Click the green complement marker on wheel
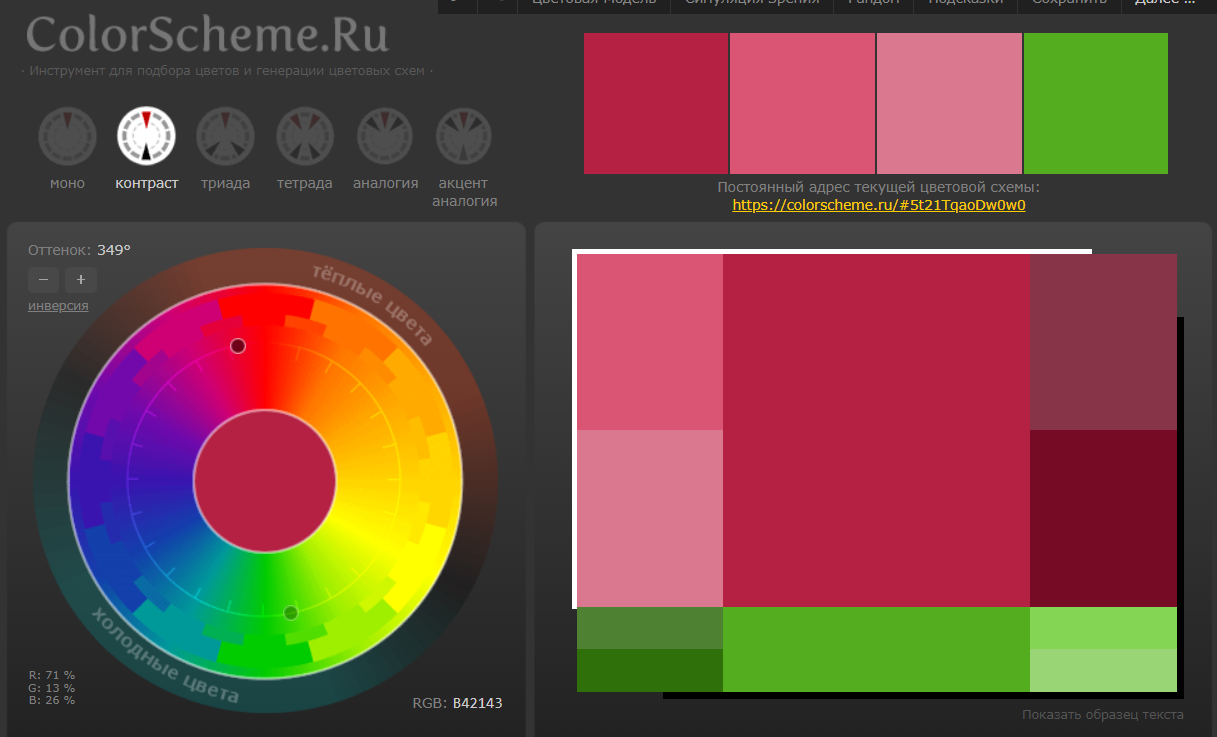Screen dimensions: 1217x737 [x=291, y=612]
